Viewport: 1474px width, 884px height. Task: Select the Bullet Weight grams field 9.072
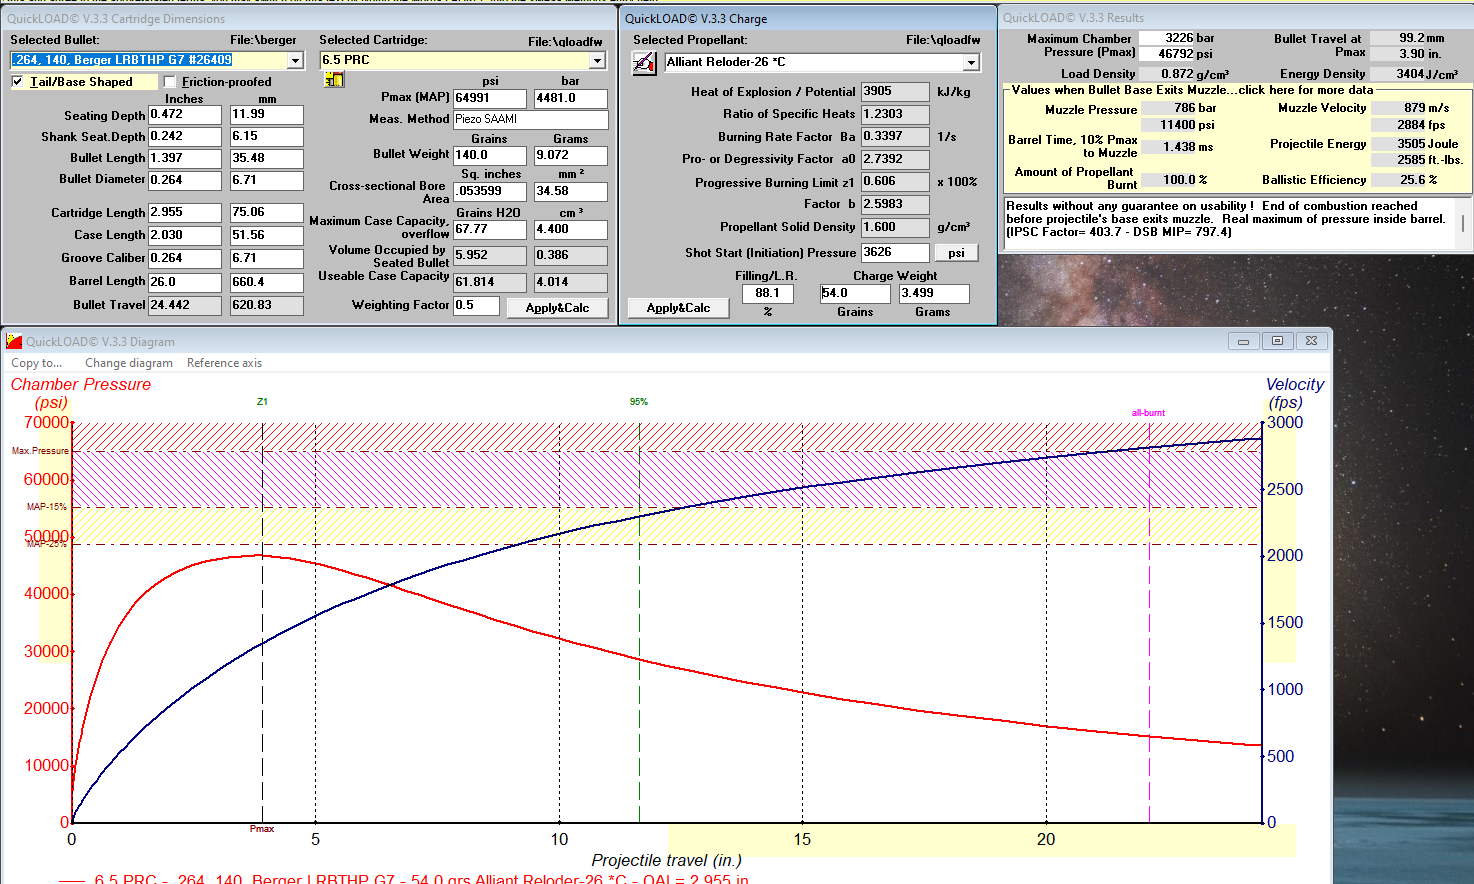pos(570,155)
